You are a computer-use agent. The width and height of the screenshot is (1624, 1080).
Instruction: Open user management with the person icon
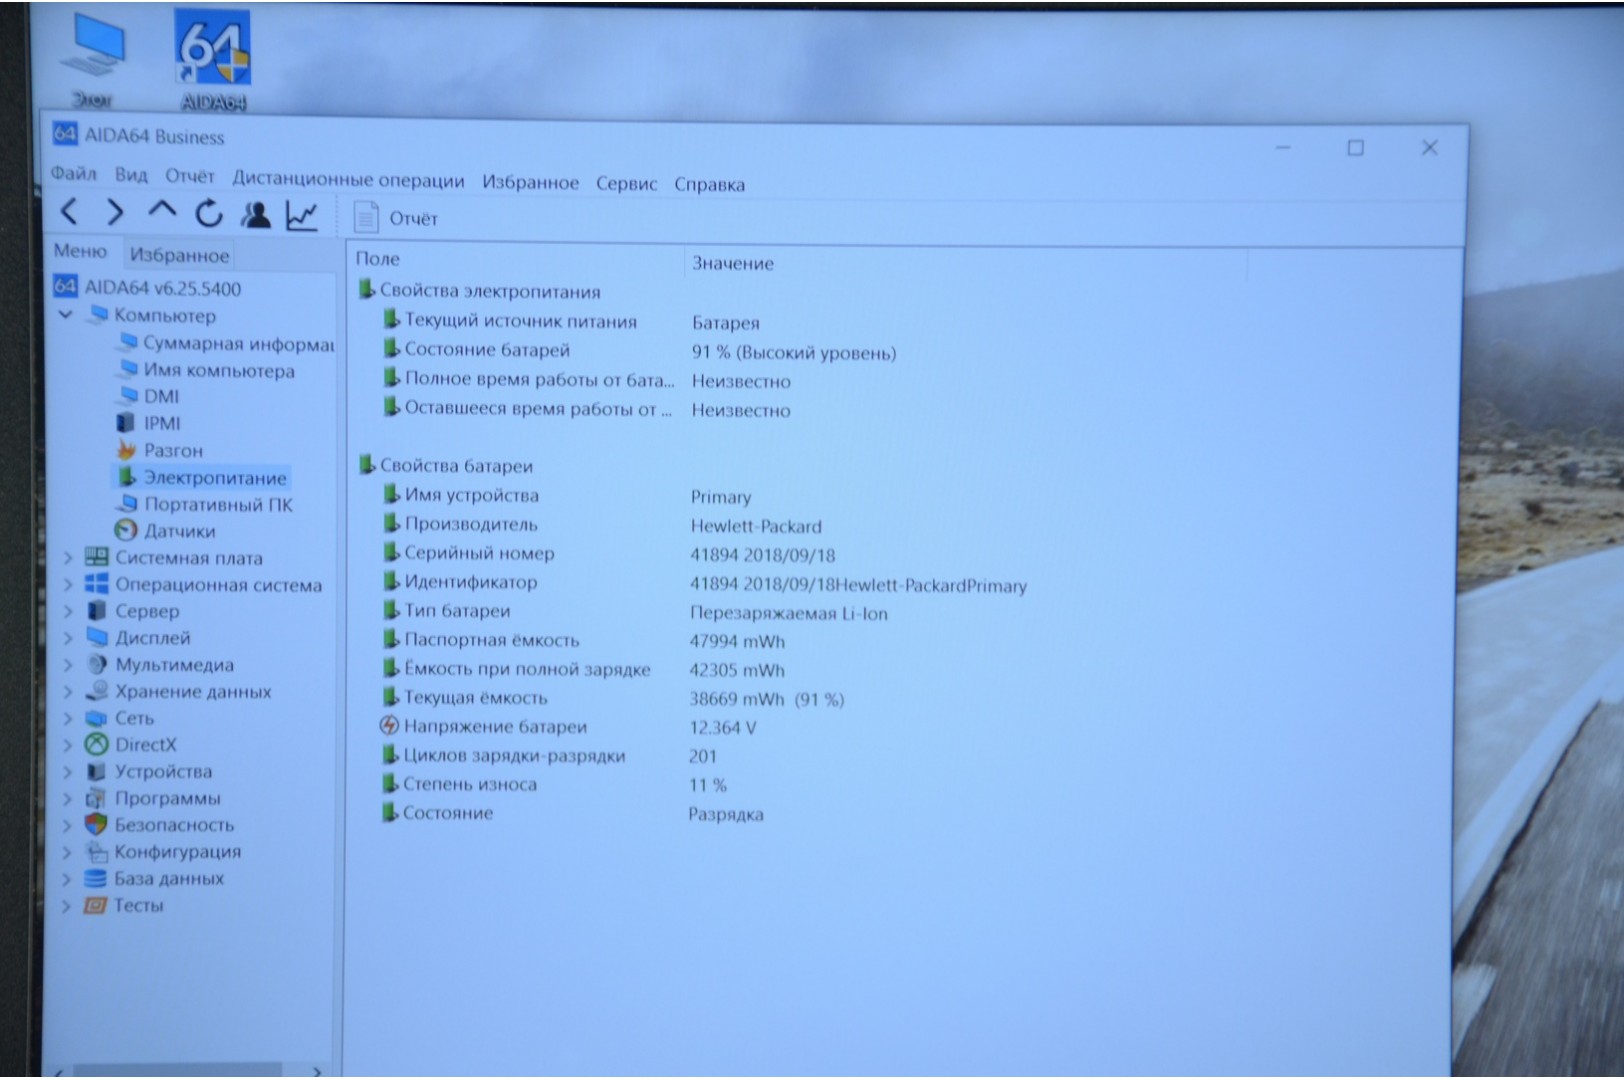click(x=256, y=214)
